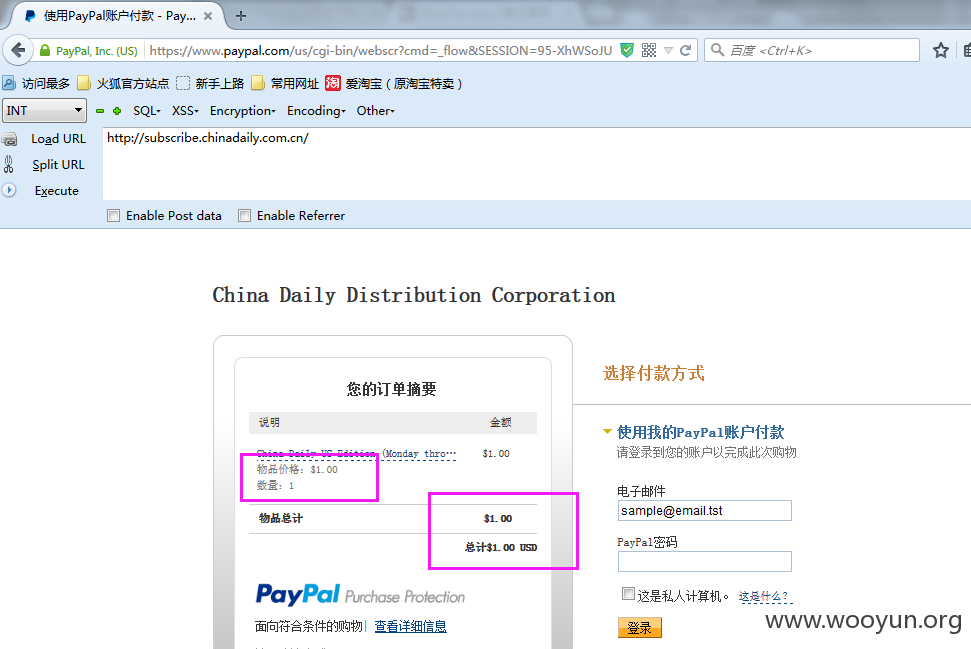Click Execute button
Viewport: 971px width, 649px height.
[56, 191]
